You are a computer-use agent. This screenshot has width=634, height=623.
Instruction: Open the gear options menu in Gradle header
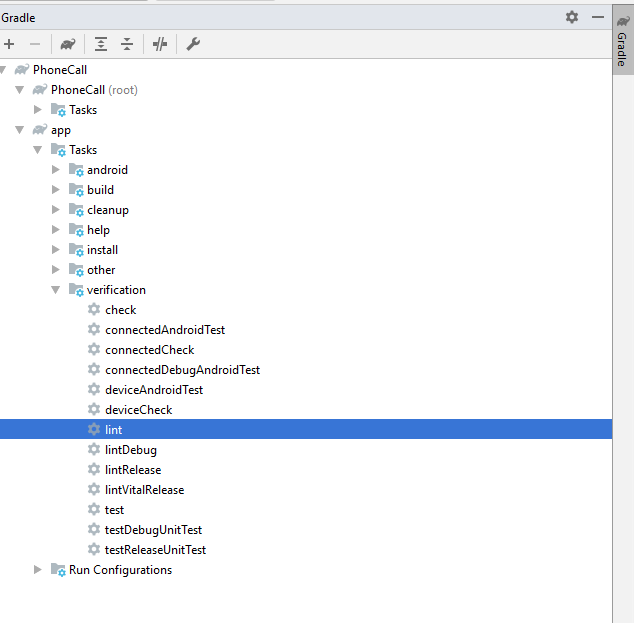[572, 17]
